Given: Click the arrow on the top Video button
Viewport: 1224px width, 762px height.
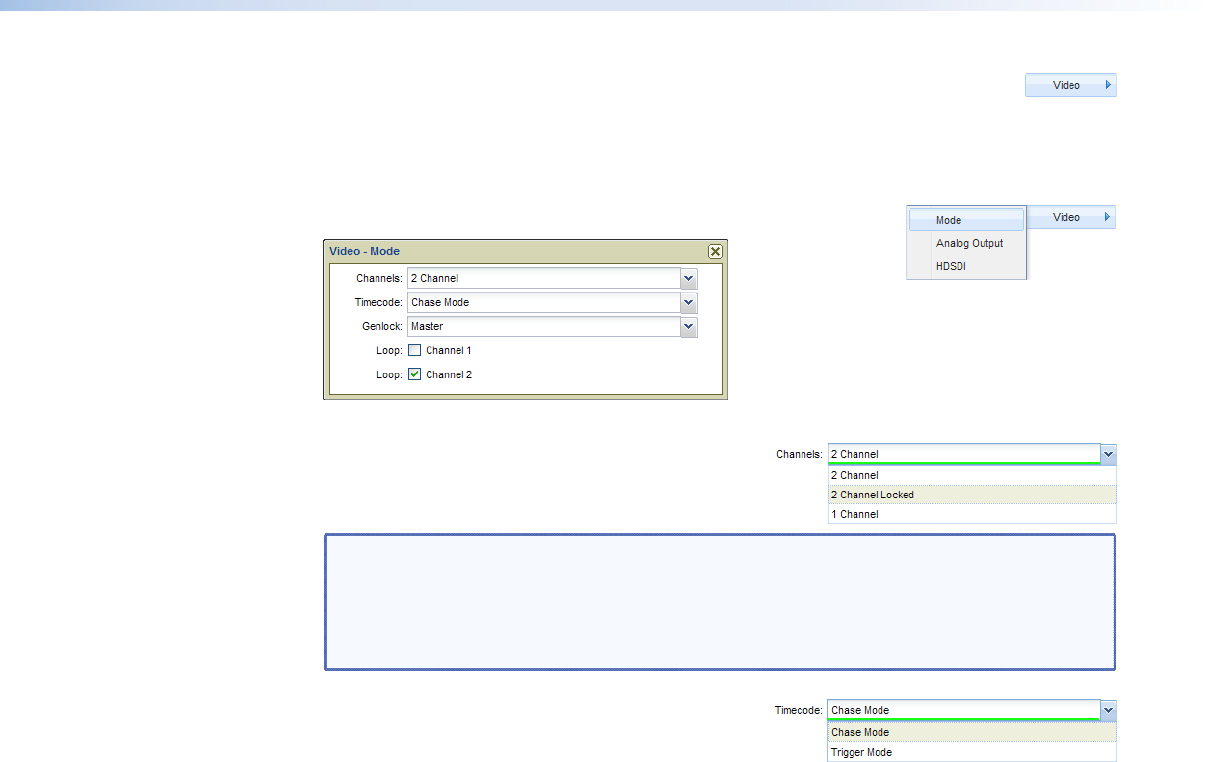Looking at the screenshot, I should pyautogui.click(x=1107, y=86).
